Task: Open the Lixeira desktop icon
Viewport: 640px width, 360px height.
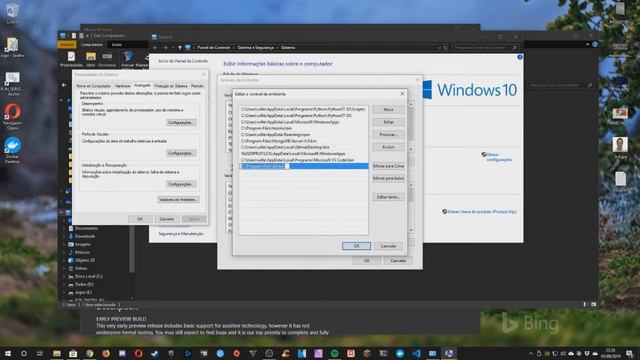Action: pyautogui.click(x=12, y=13)
